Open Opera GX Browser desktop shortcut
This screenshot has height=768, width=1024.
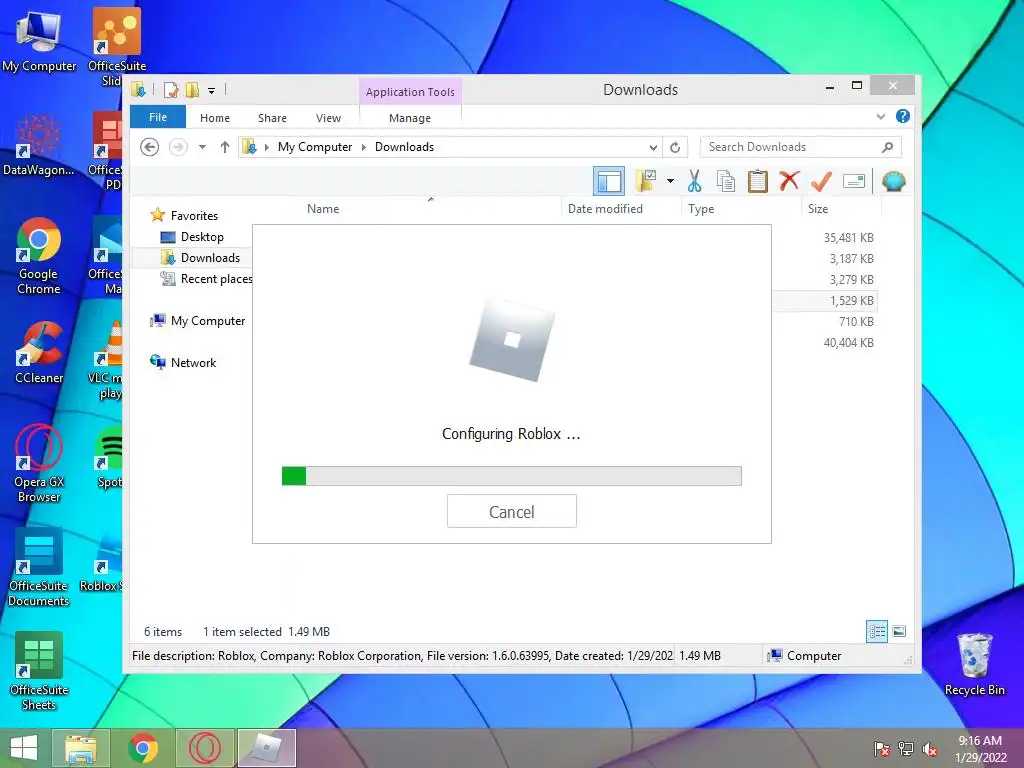pyautogui.click(x=39, y=464)
